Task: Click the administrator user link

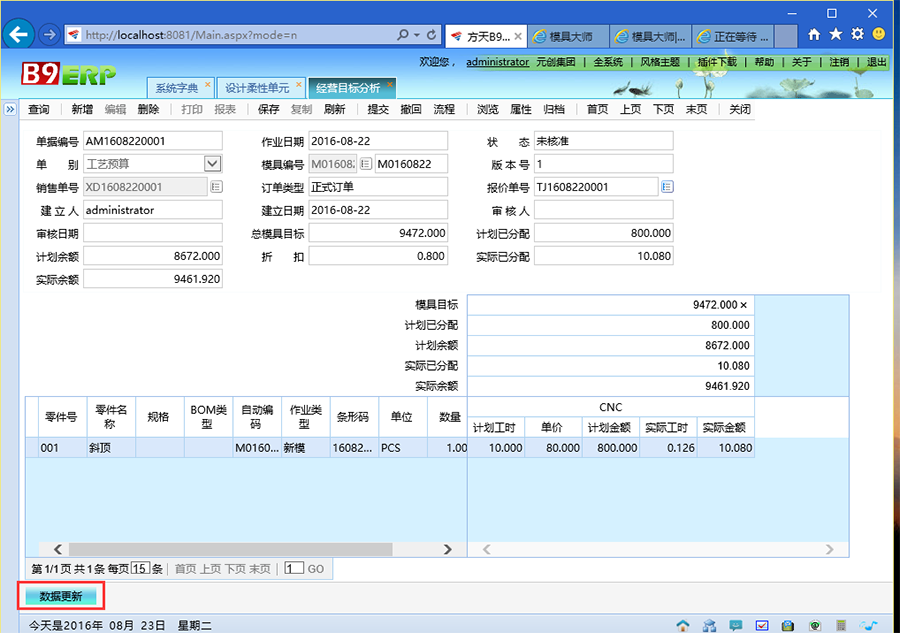Action: point(498,62)
